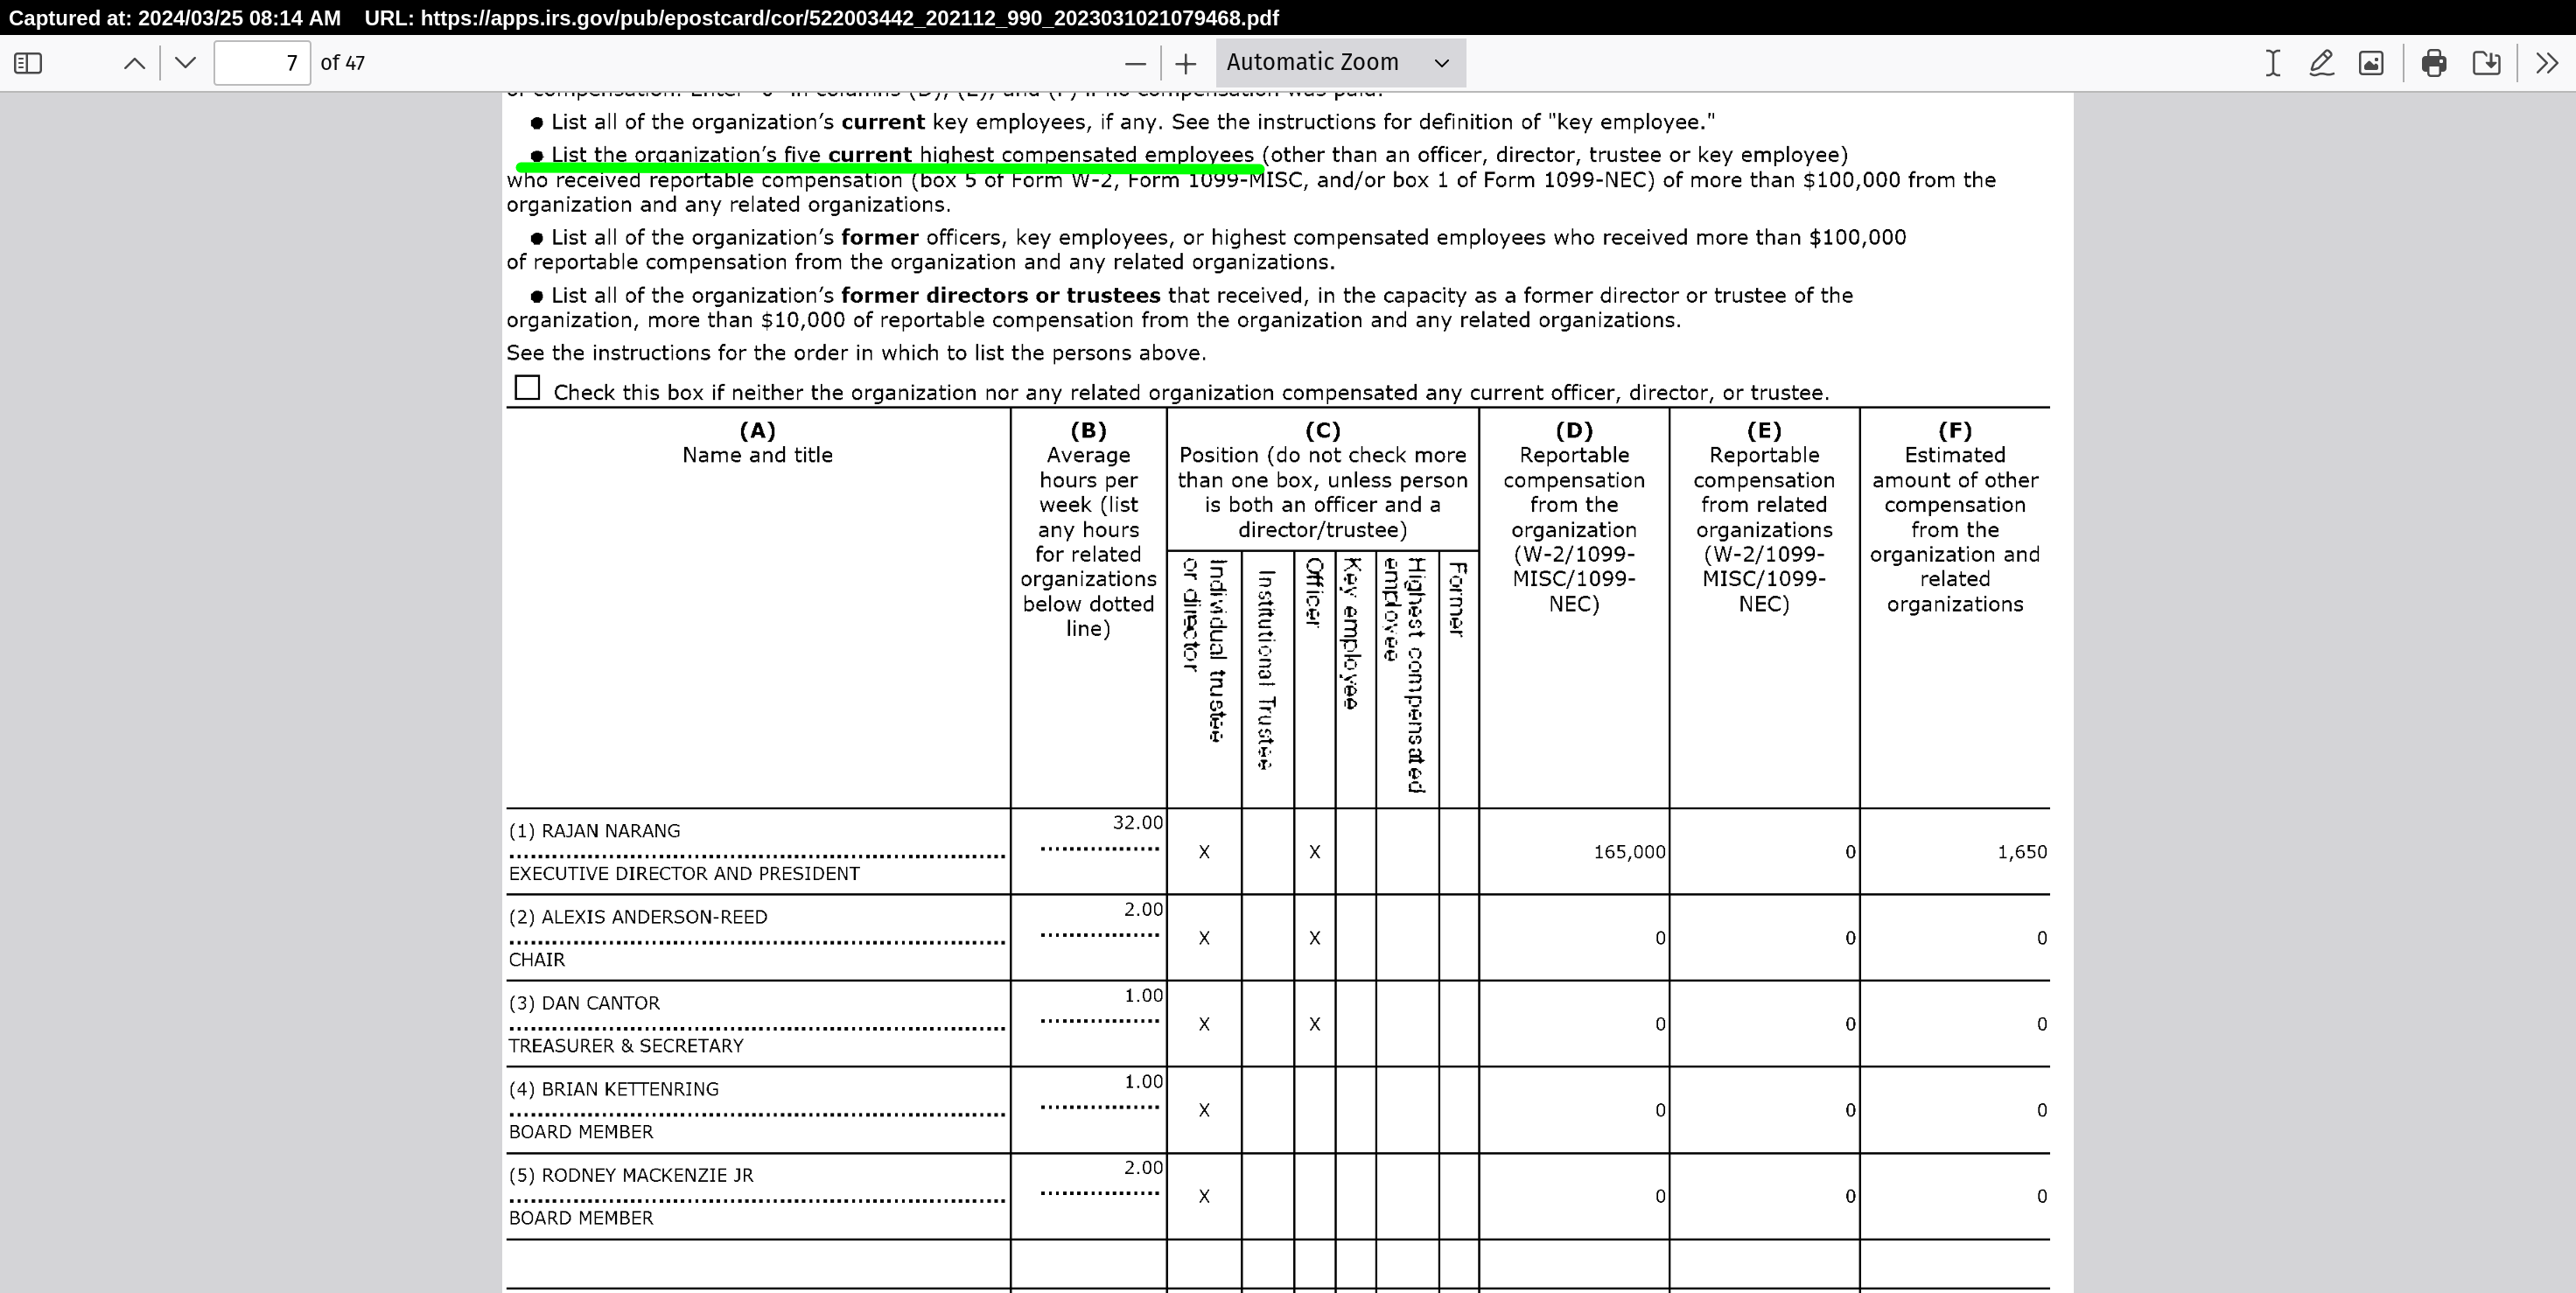This screenshot has height=1293, width=2576.
Task: Click other compensation value 1,650
Action: click(2022, 852)
